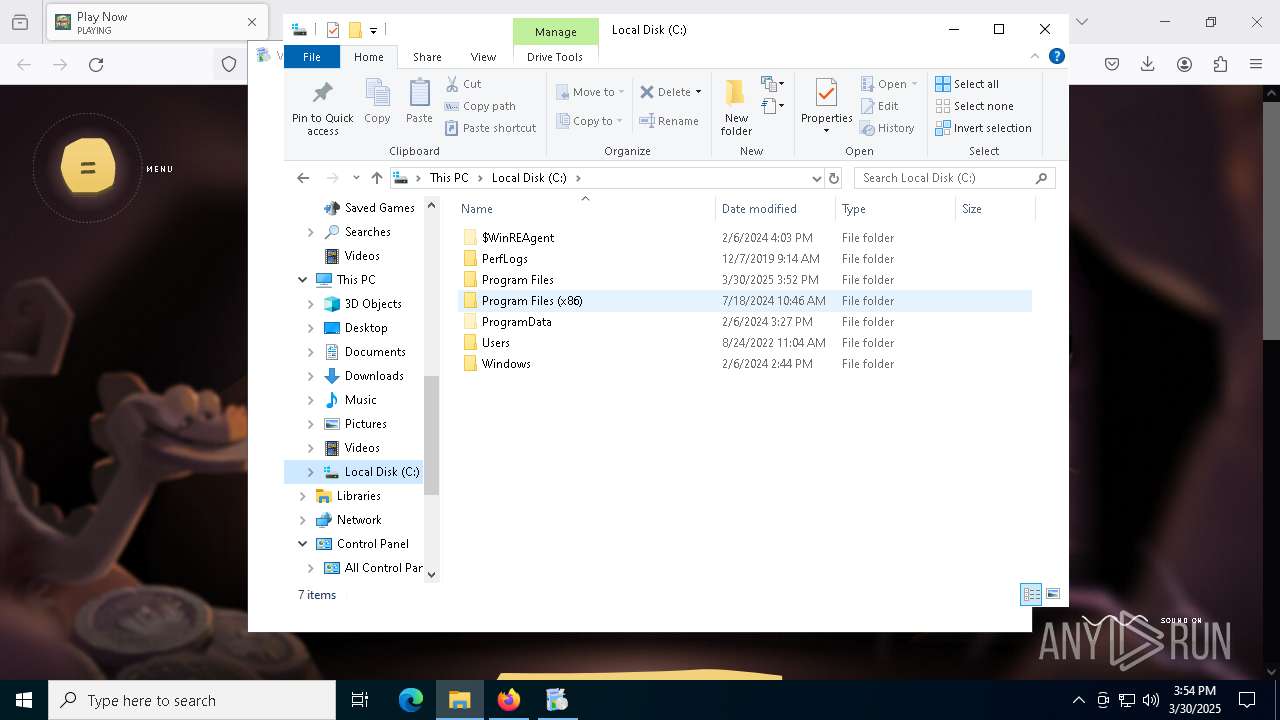Collapse This PC tree node
The height and width of the screenshot is (720, 1280).
302,280
